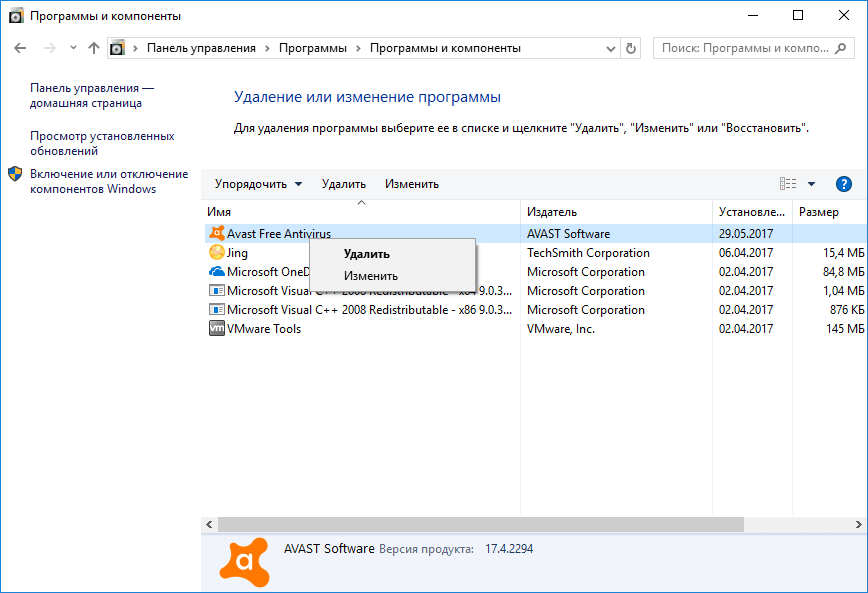Expand chevron after Программы breadcrumb
The image size is (868, 593).
[358, 48]
